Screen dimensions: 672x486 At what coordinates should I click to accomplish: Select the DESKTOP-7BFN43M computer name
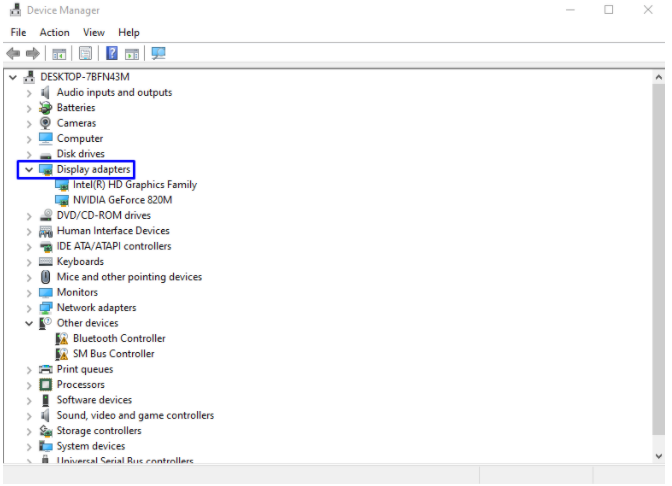pyautogui.click(x=85, y=77)
